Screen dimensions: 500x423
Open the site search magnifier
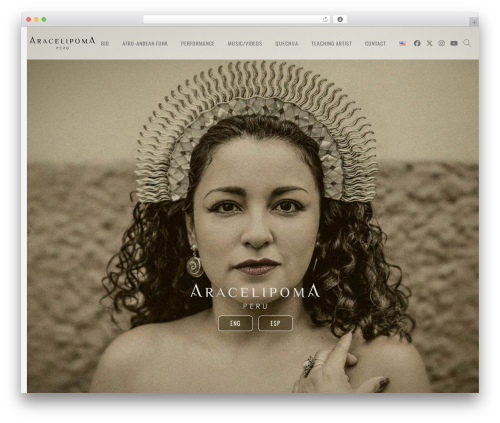coord(467,43)
